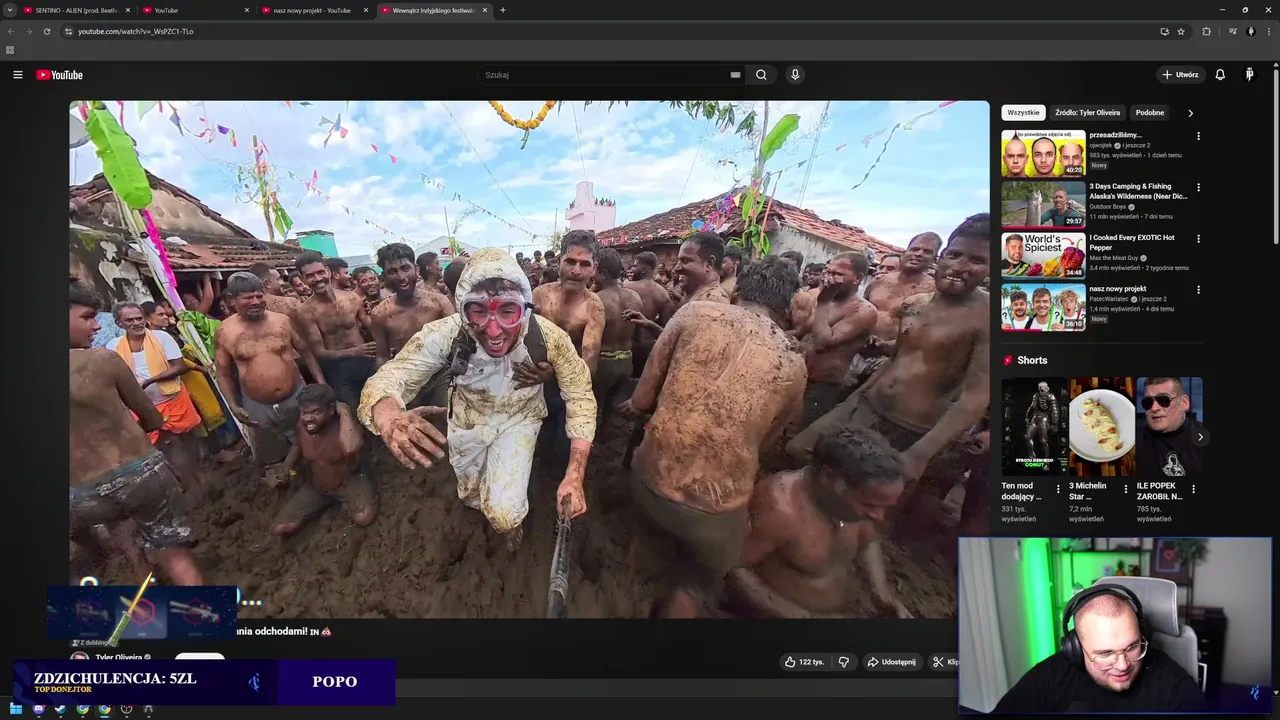Viewport: 1280px width, 720px height.
Task: Open 3 Days Camping & Fishing video thumbnail
Action: pyautogui.click(x=1043, y=205)
